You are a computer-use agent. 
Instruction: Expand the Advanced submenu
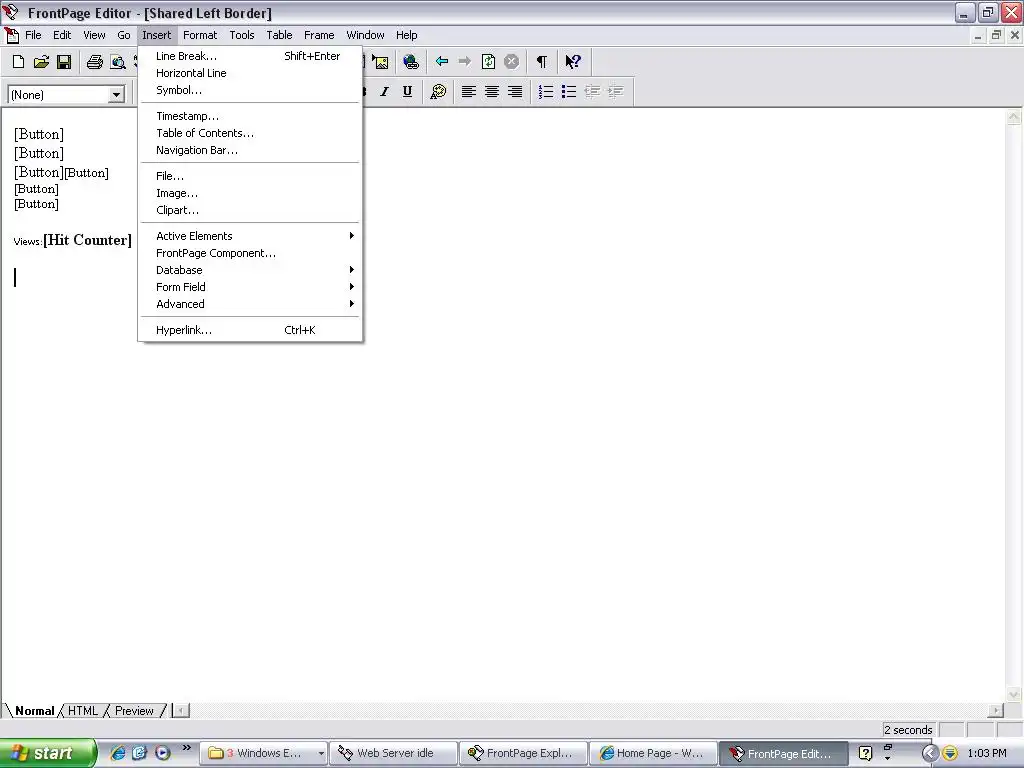point(250,304)
